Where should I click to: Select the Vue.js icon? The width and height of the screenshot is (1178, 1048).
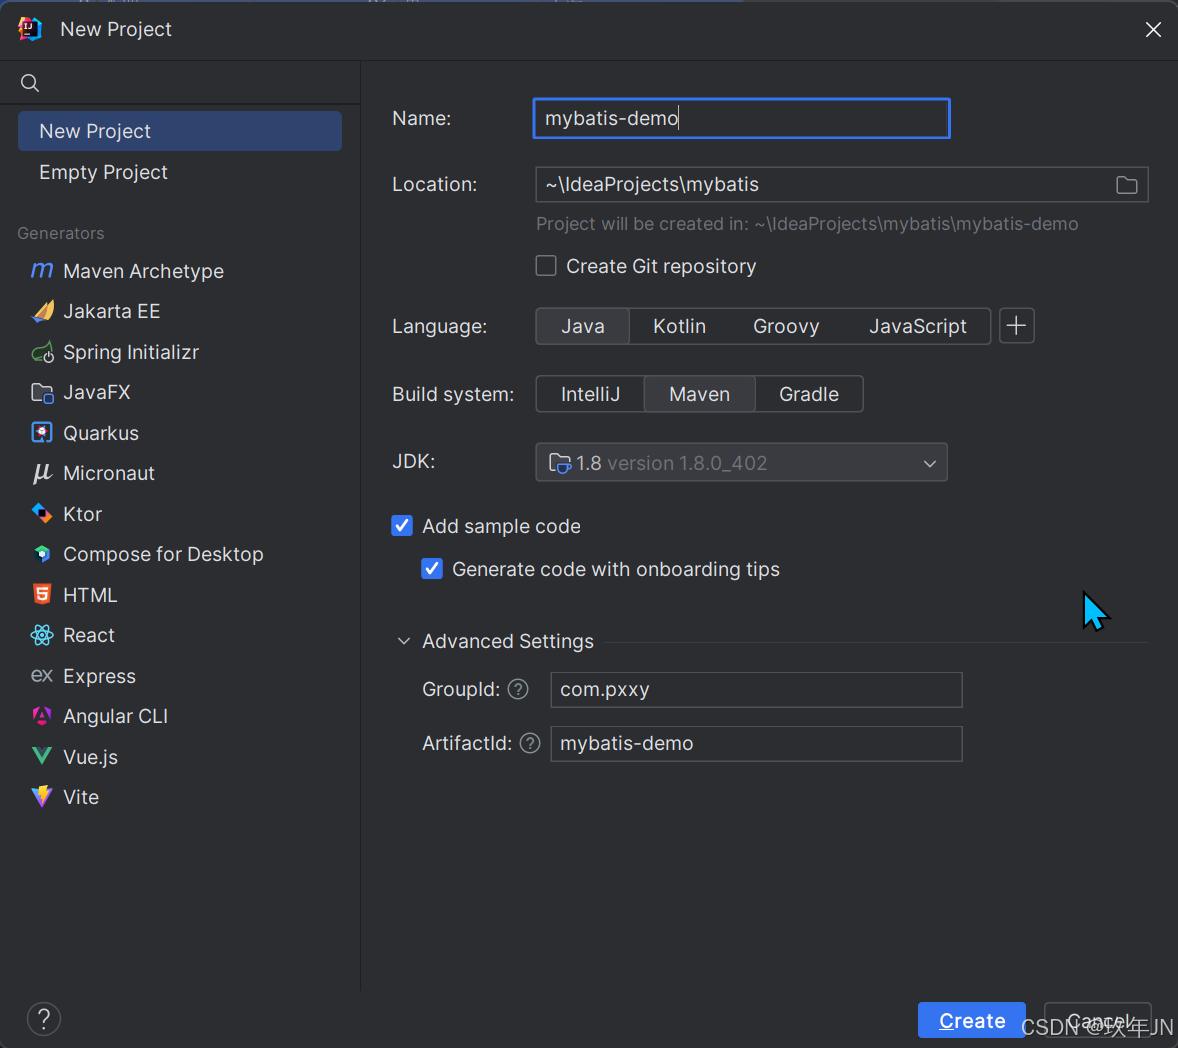[42, 757]
